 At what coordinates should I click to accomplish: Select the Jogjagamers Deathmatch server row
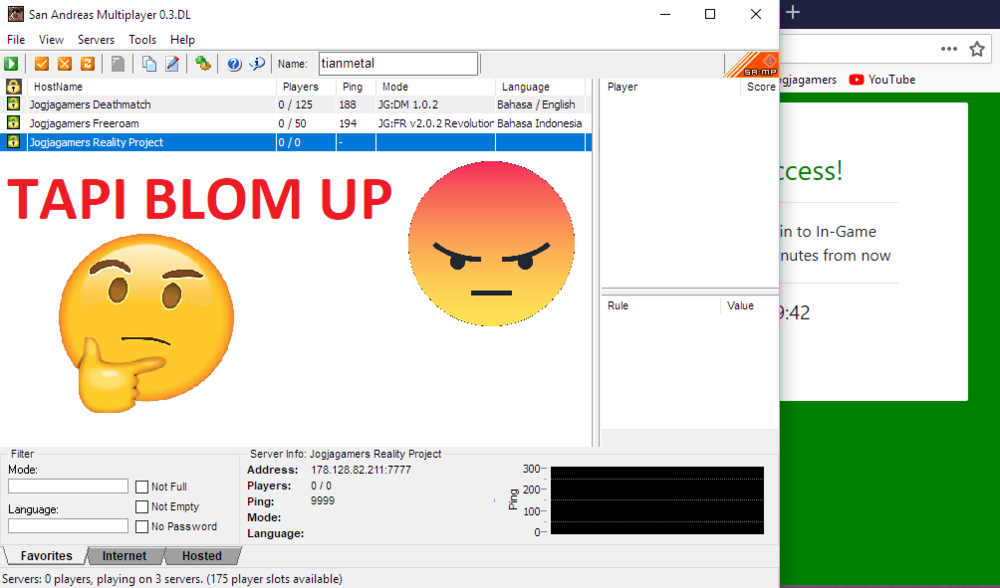click(x=296, y=105)
